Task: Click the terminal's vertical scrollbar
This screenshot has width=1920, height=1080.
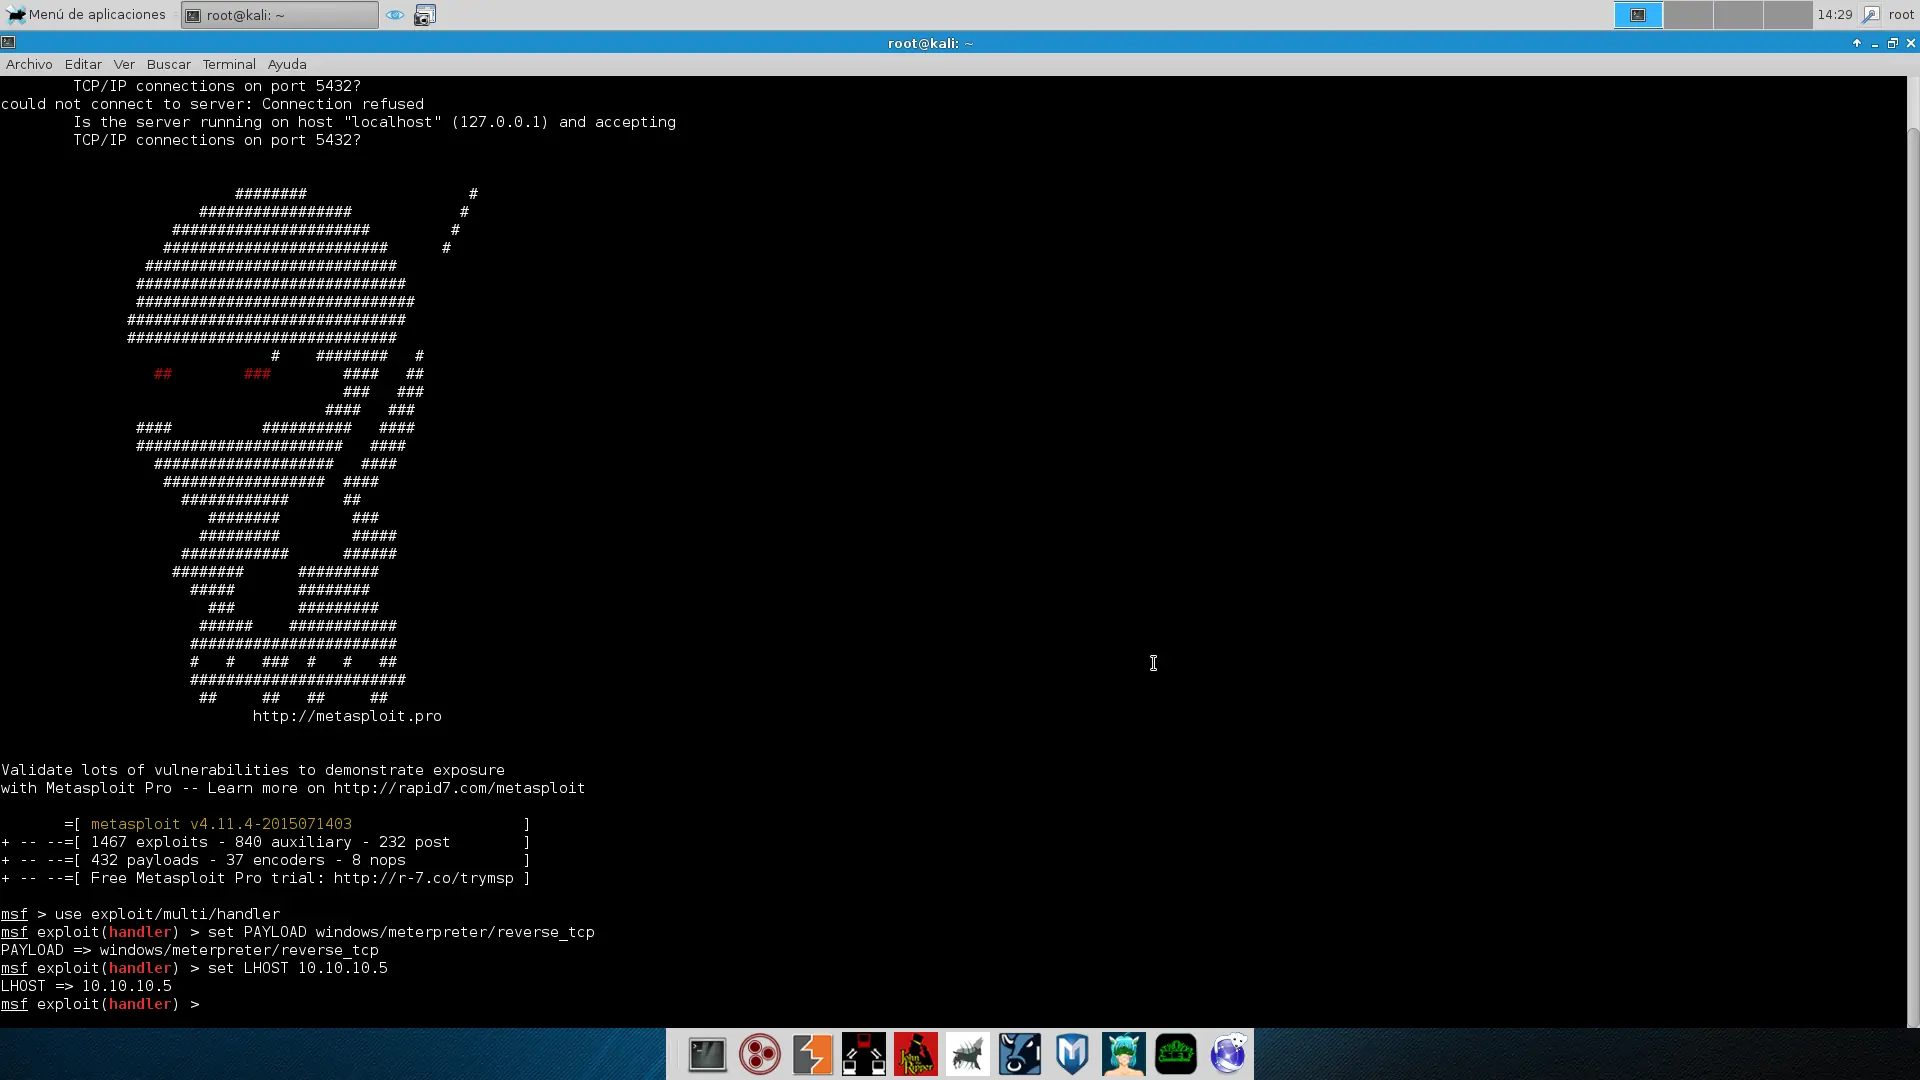Action: click(x=1913, y=577)
